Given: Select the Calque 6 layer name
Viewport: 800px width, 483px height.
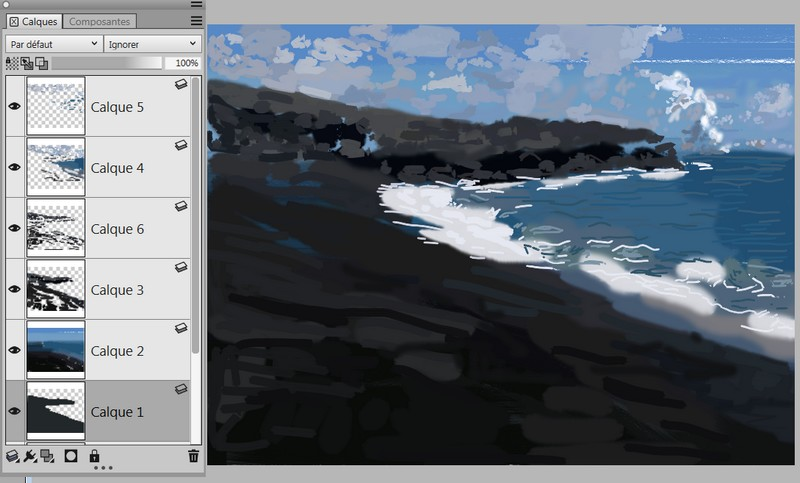Looking at the screenshot, I should point(117,229).
